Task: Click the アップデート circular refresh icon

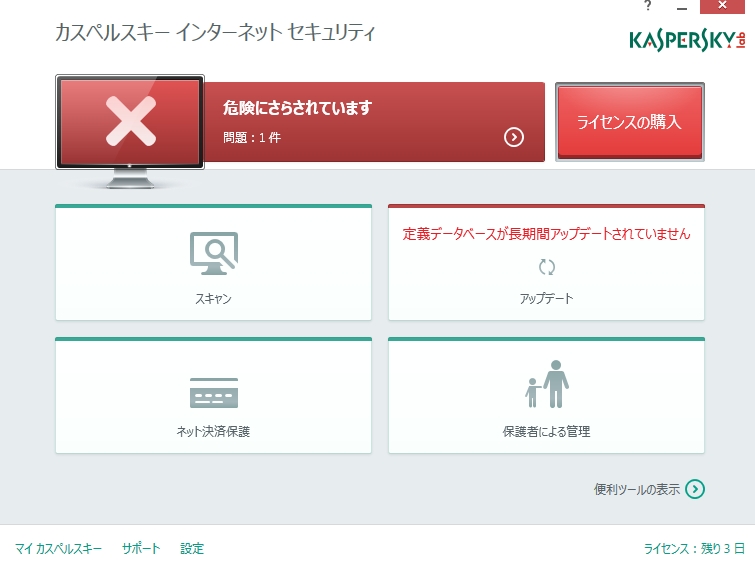Action: [x=547, y=267]
